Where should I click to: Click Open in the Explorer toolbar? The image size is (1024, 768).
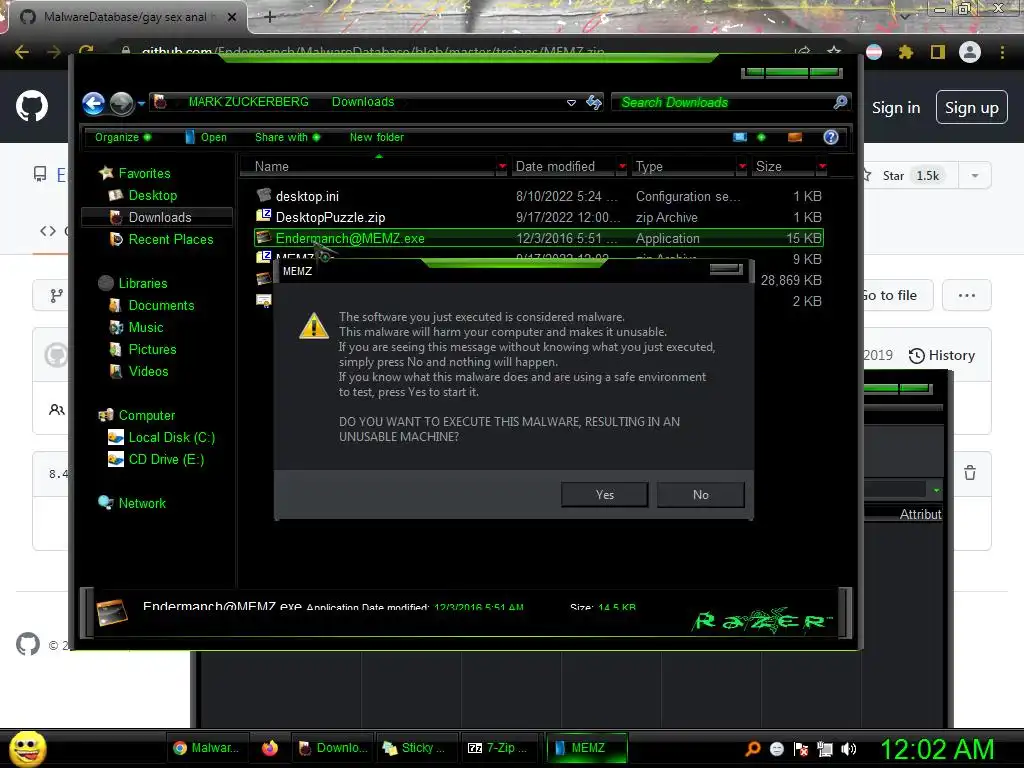[x=206, y=137]
